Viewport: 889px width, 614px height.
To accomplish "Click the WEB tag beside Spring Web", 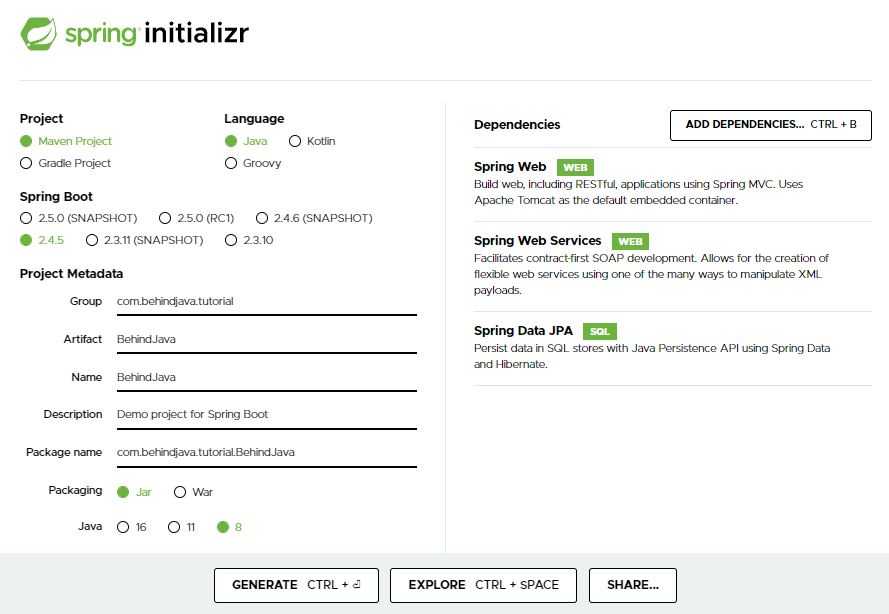I will click(575, 167).
